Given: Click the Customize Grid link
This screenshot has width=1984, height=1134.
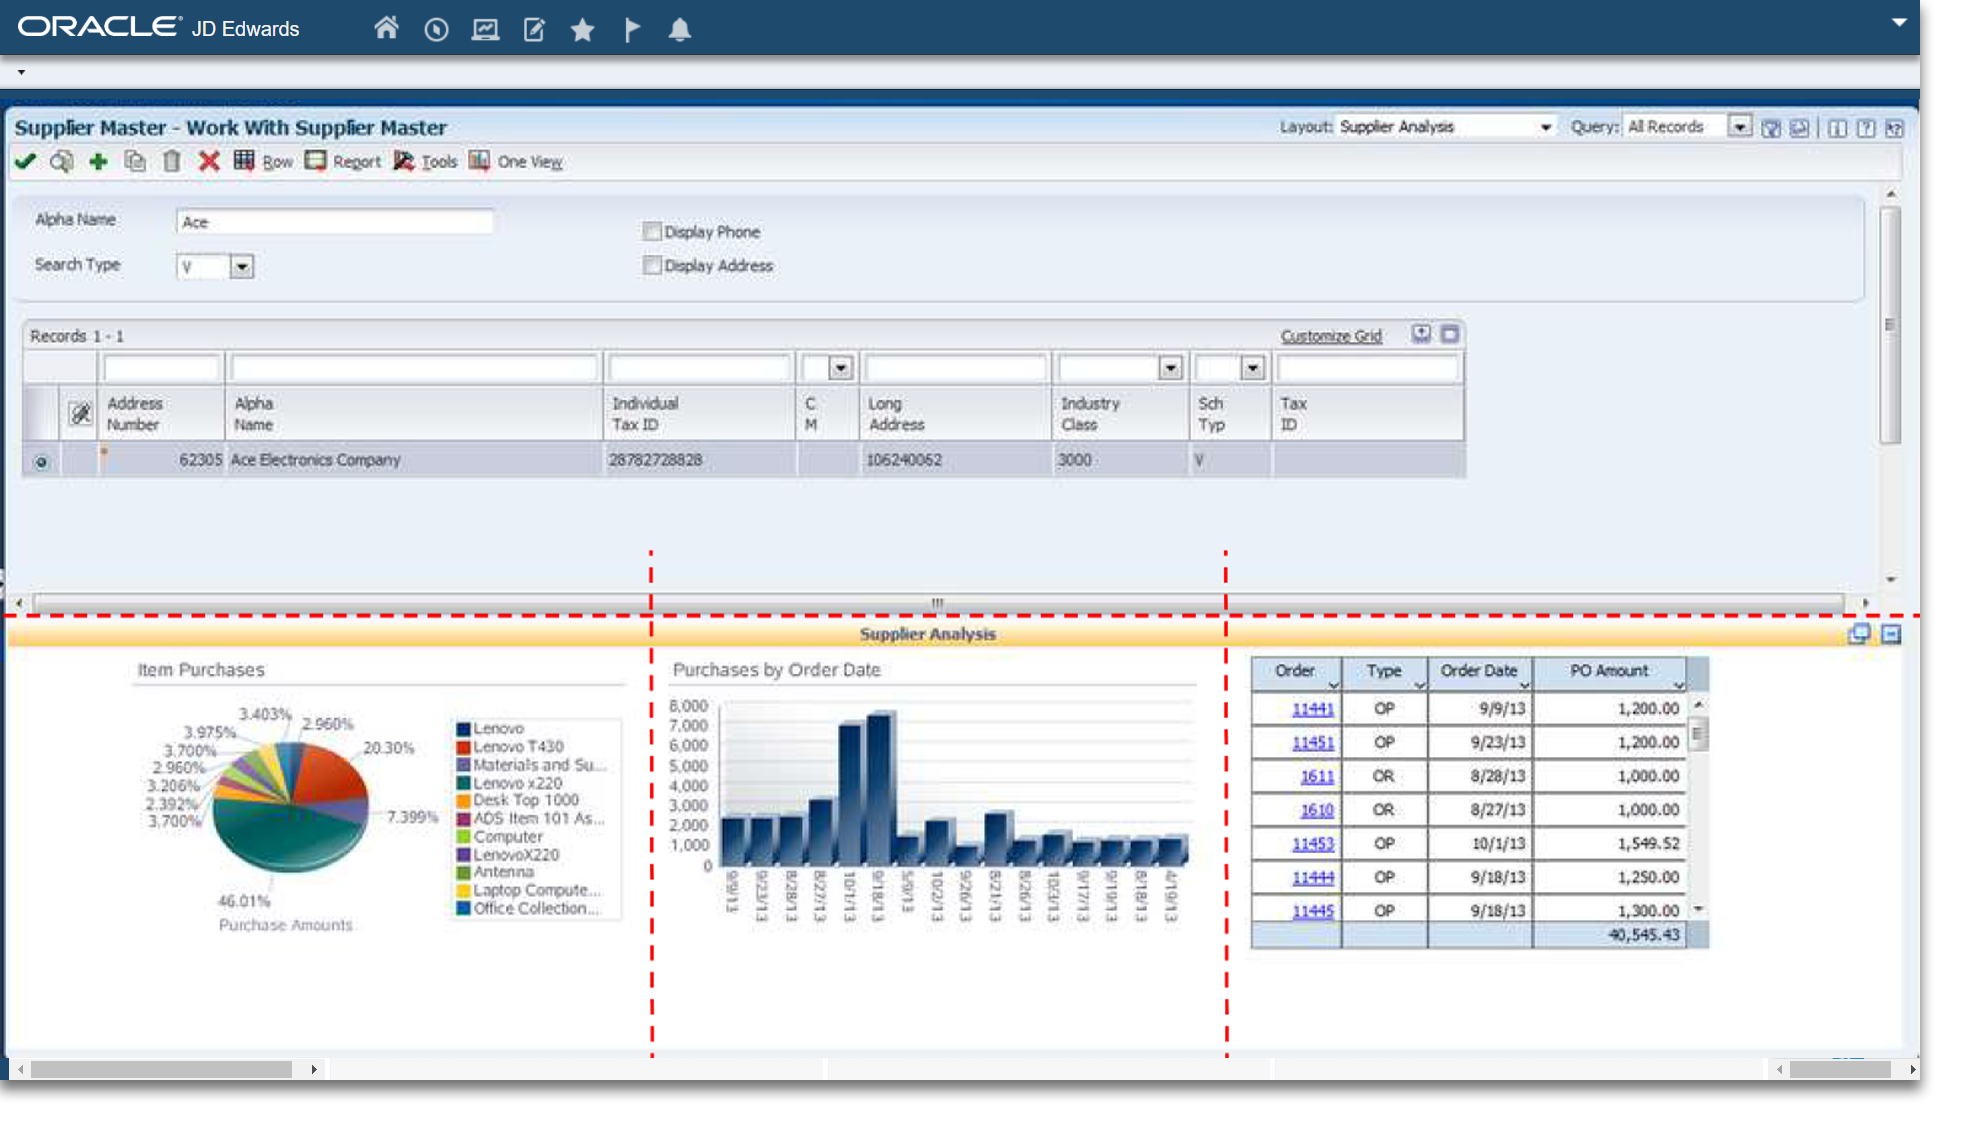Looking at the screenshot, I should 1332,335.
